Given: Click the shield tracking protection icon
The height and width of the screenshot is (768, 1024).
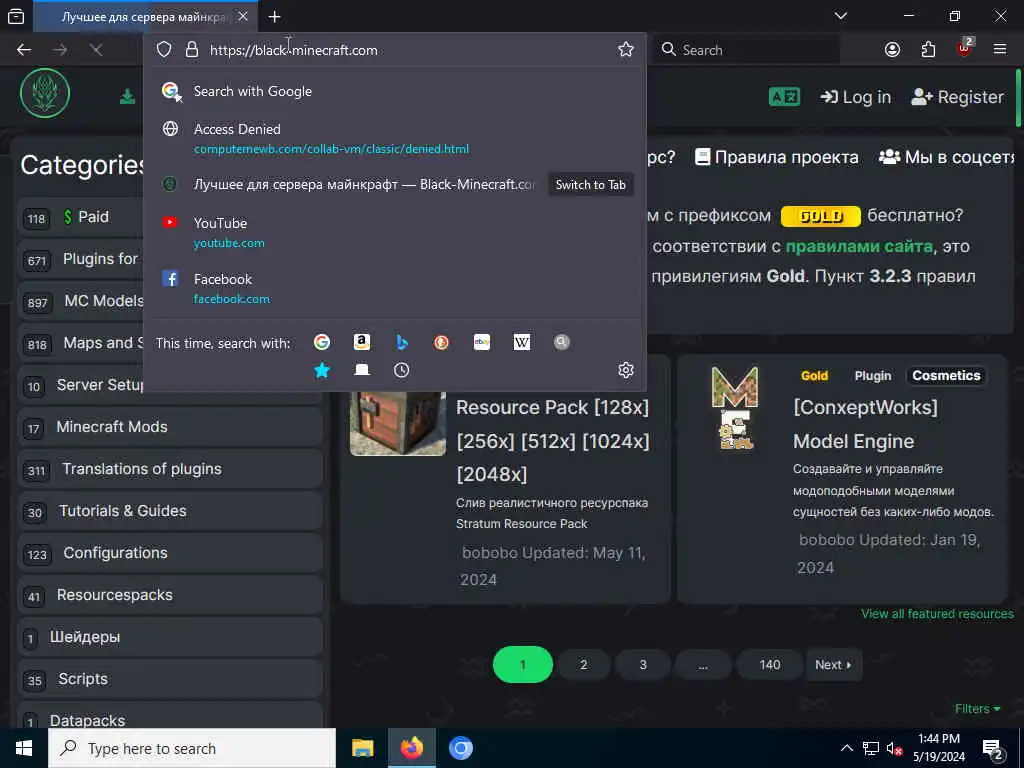Looking at the screenshot, I should pyautogui.click(x=164, y=50).
